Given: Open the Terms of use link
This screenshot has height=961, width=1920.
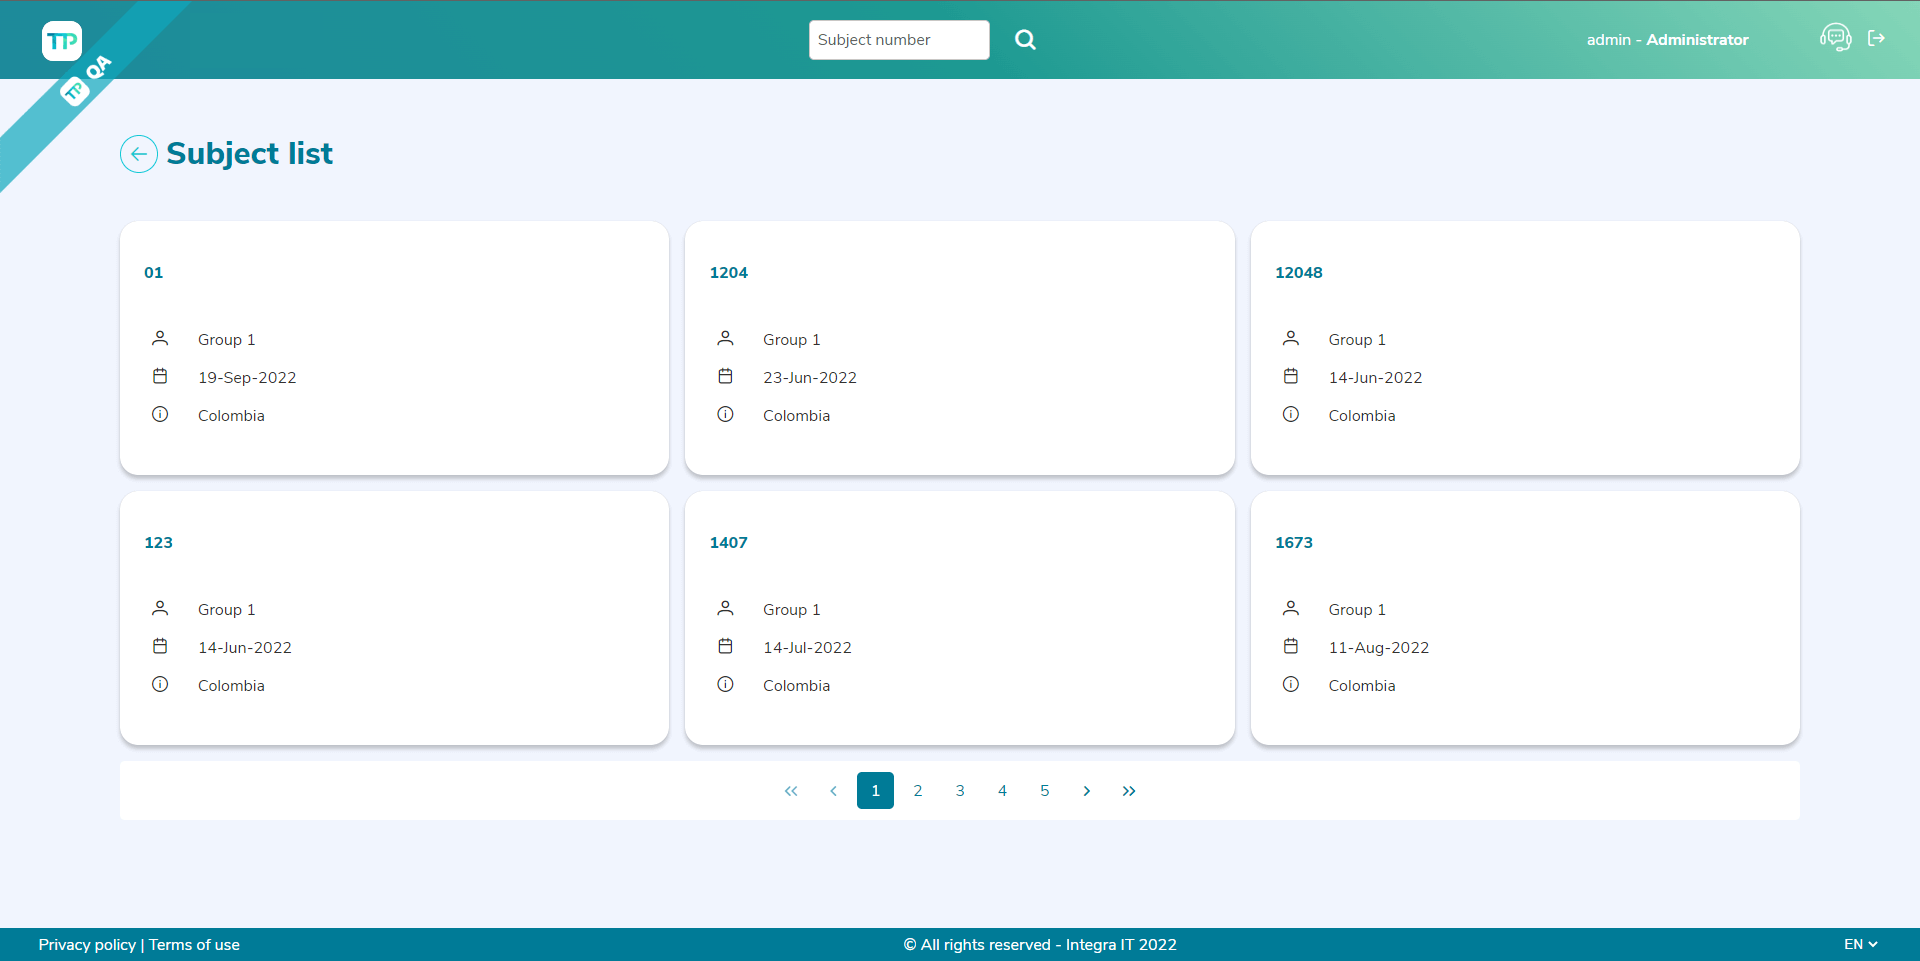Looking at the screenshot, I should click(194, 945).
